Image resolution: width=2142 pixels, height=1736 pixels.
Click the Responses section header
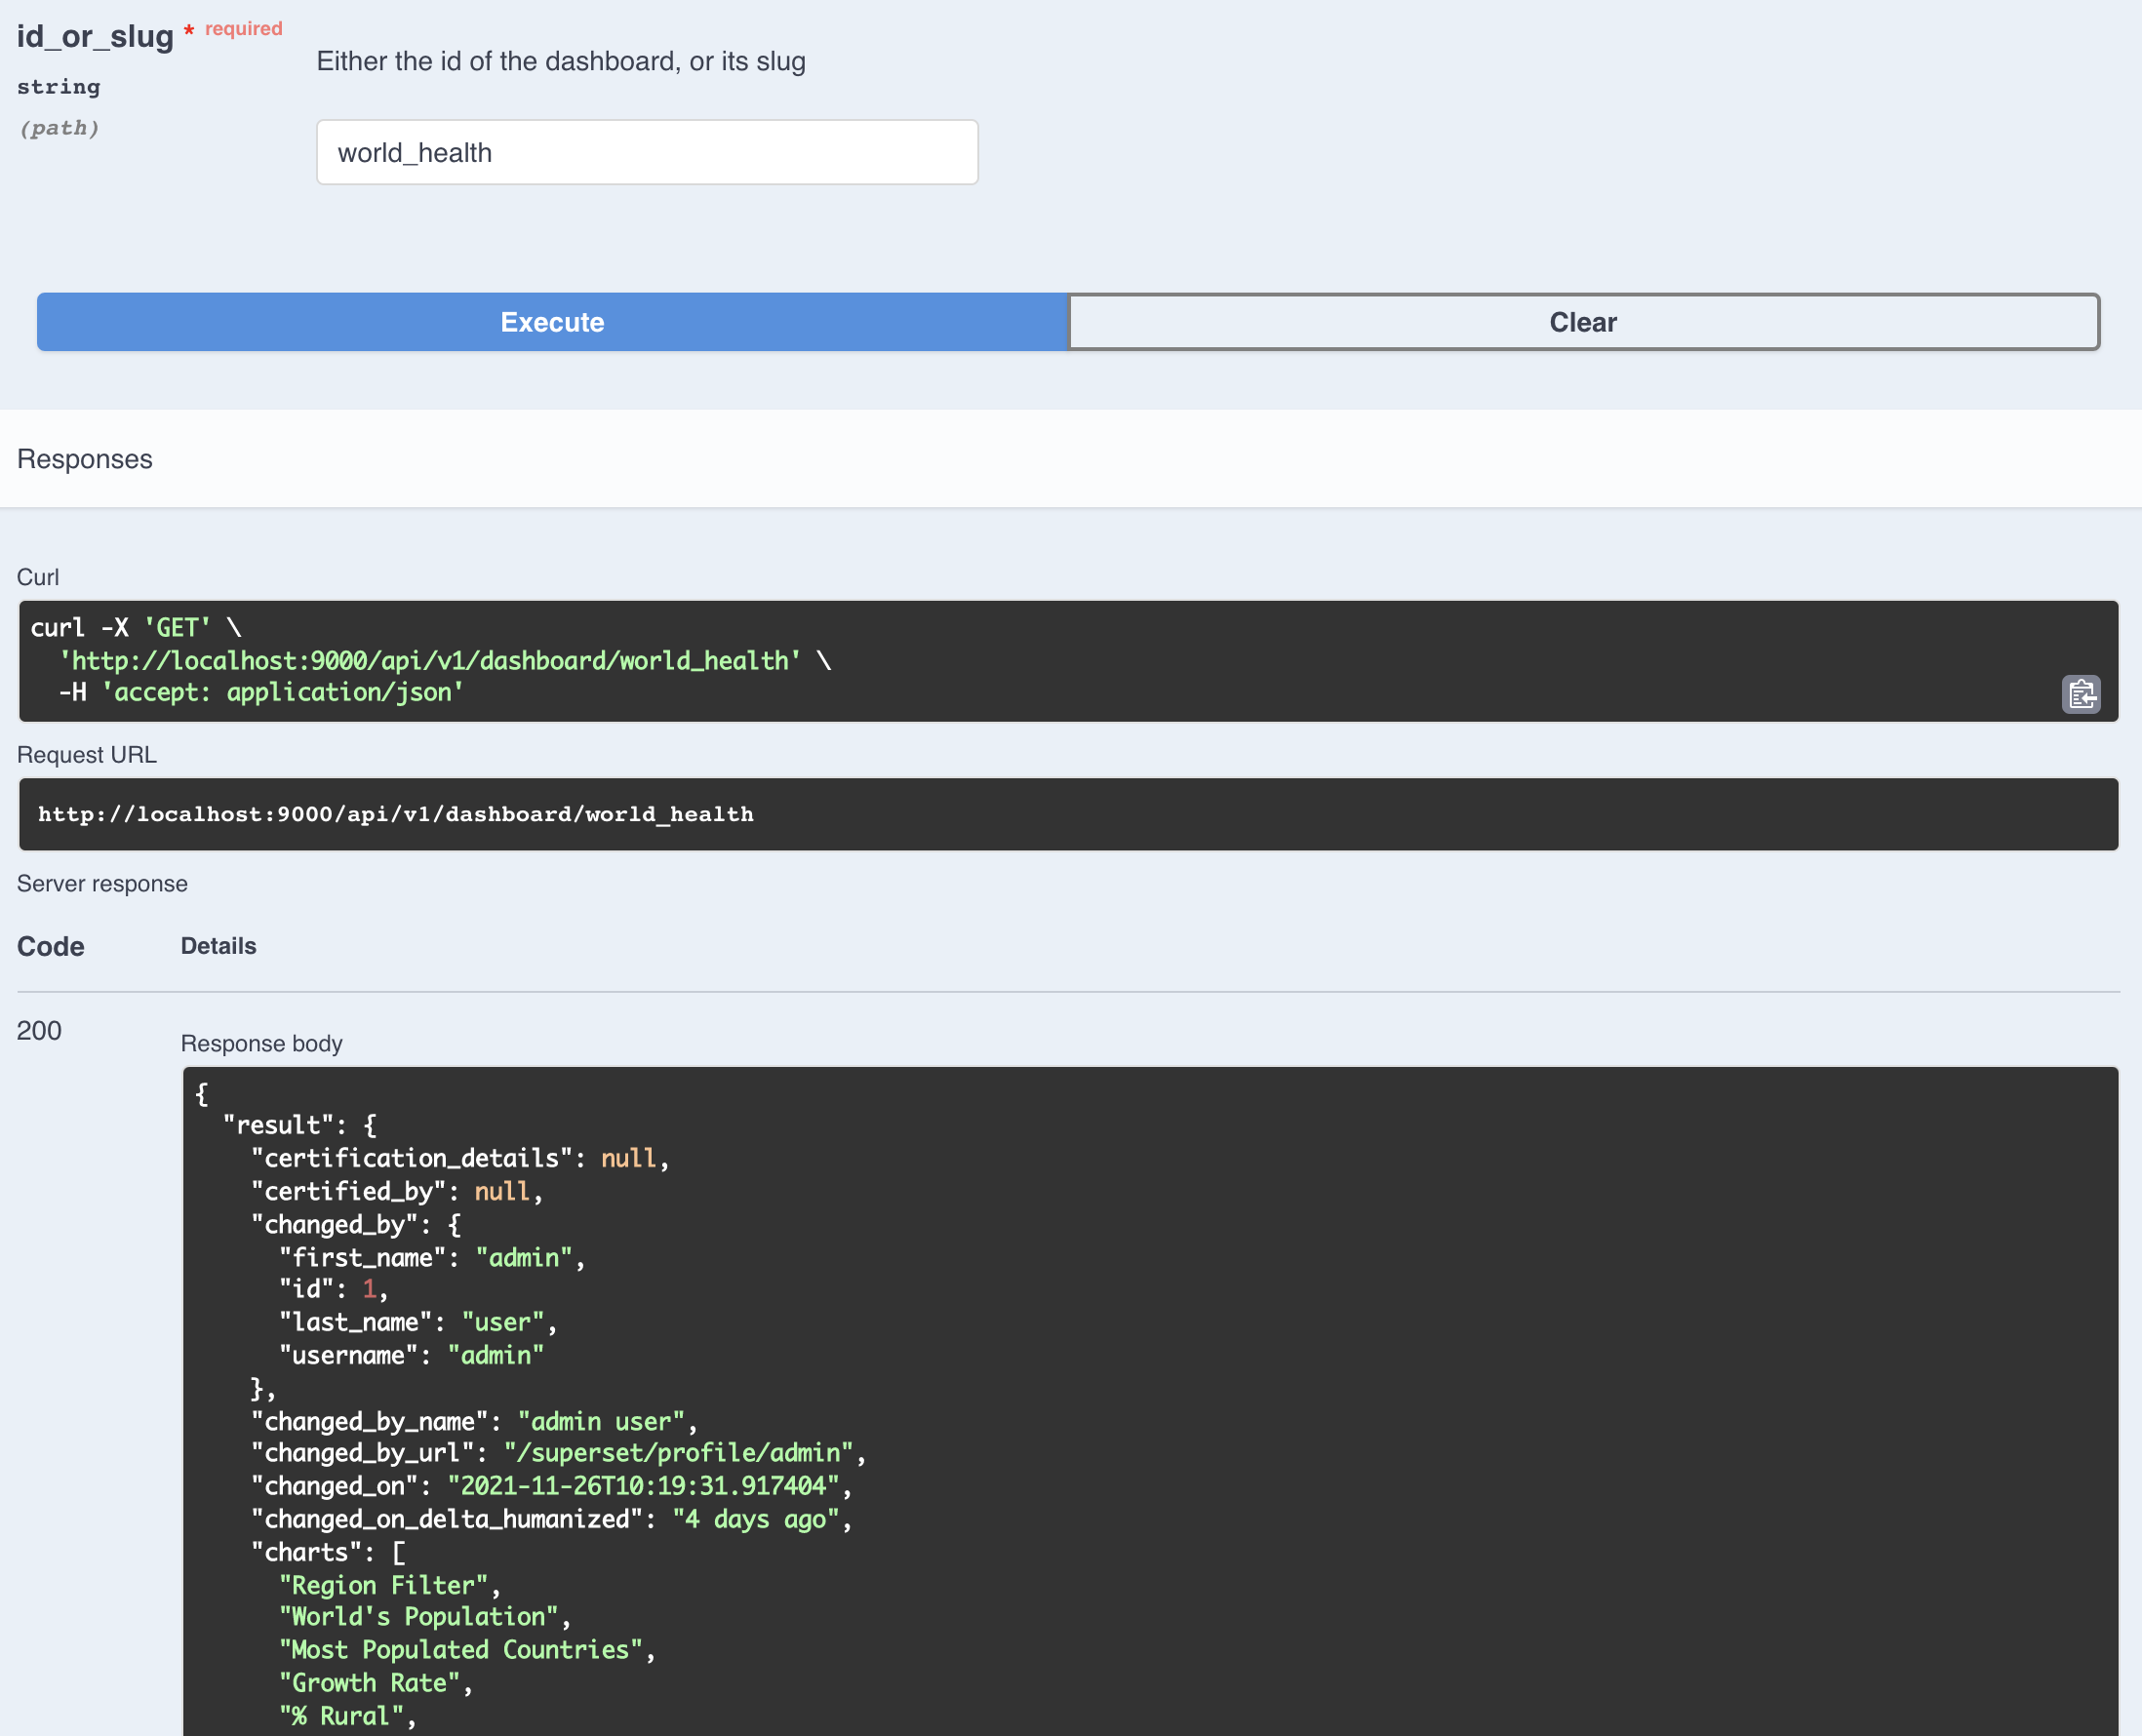[85, 459]
